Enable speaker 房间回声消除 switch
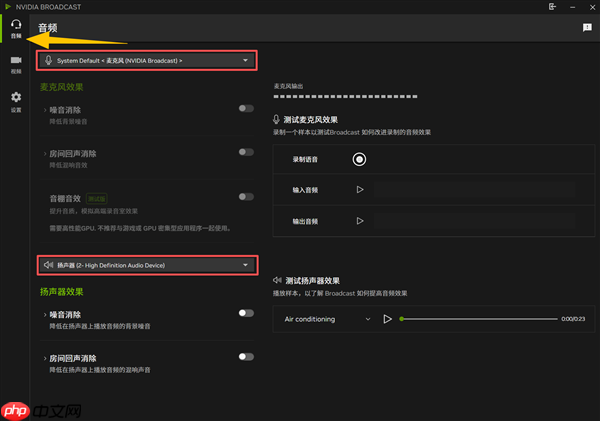Screen dimensions: 600x421 (x=245, y=356)
